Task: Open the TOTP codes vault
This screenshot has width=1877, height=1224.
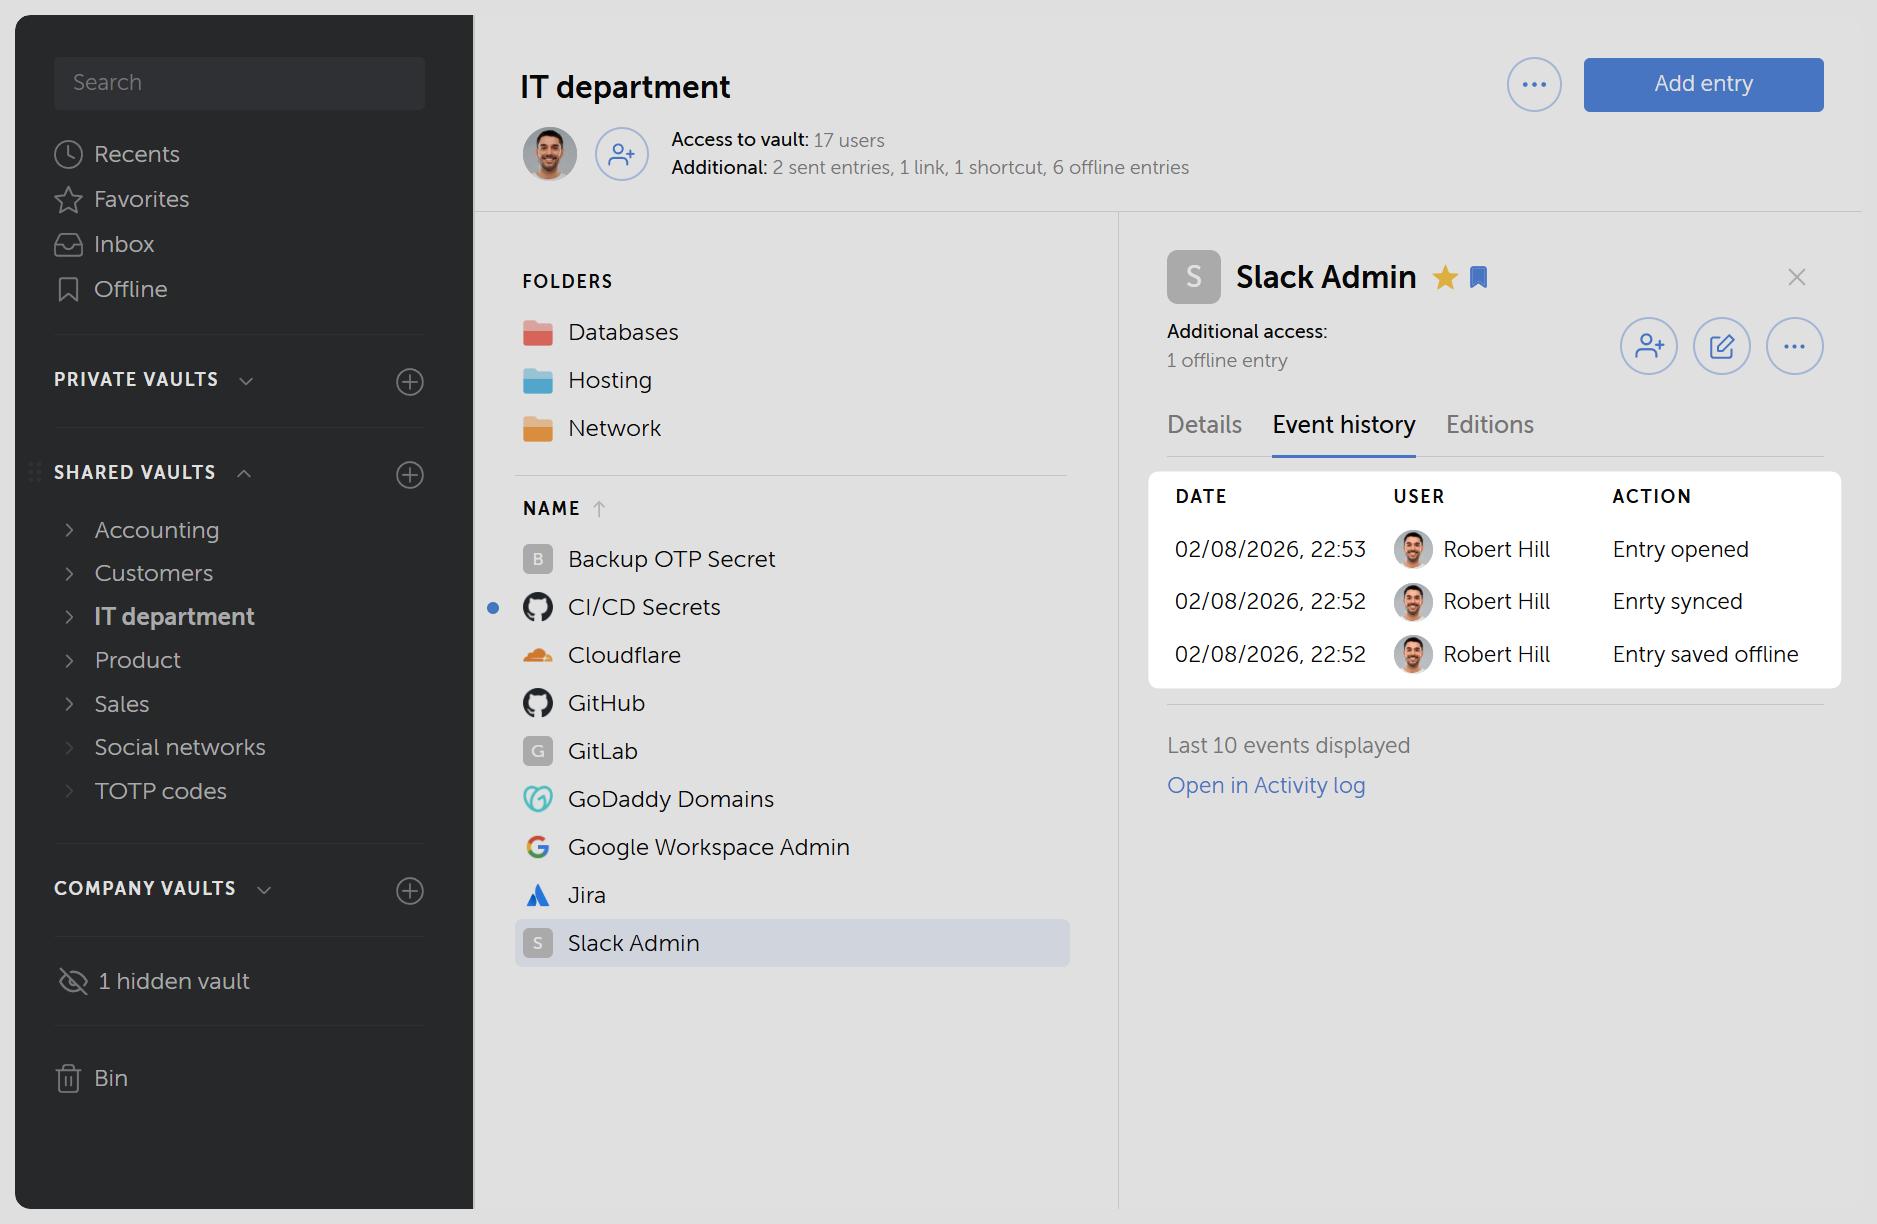Action: coord(161,791)
